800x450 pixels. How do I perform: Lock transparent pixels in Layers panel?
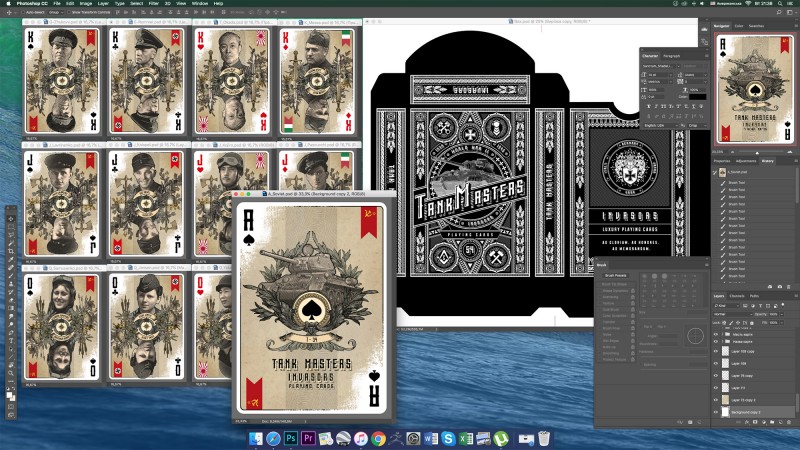tap(724, 323)
